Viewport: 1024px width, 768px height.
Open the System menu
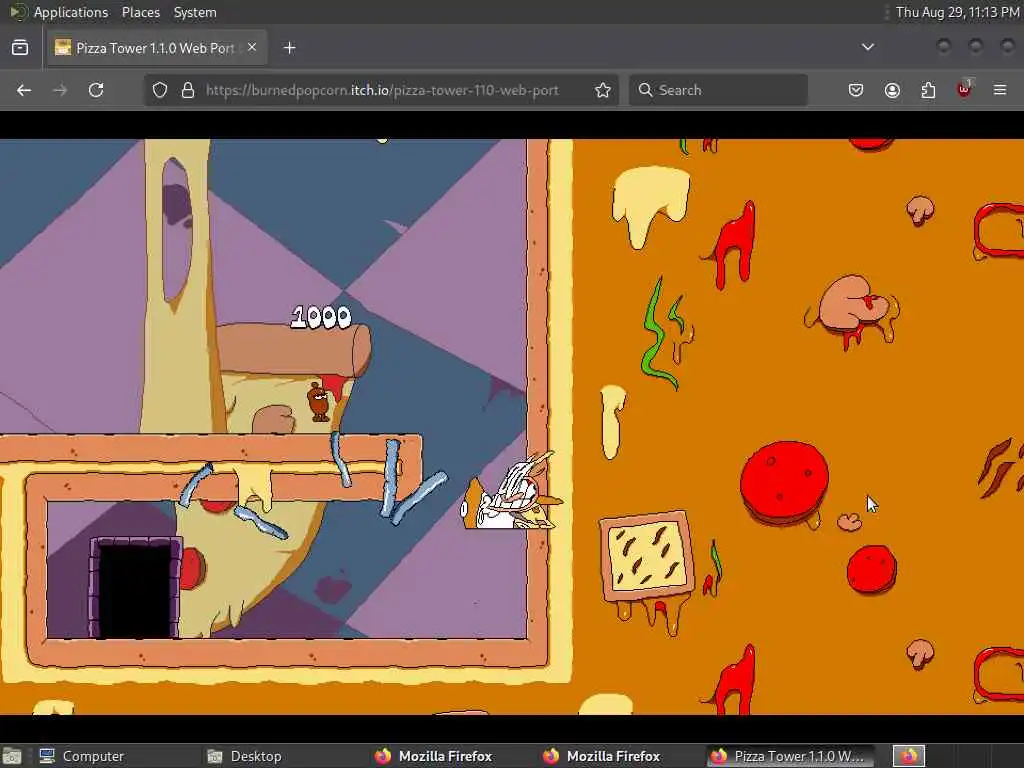tap(195, 12)
